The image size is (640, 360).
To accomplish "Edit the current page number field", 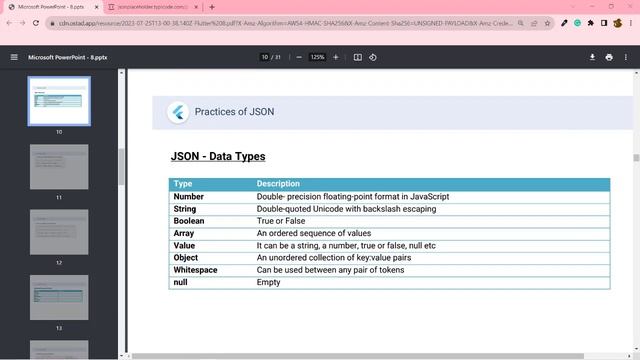I will click(264, 57).
